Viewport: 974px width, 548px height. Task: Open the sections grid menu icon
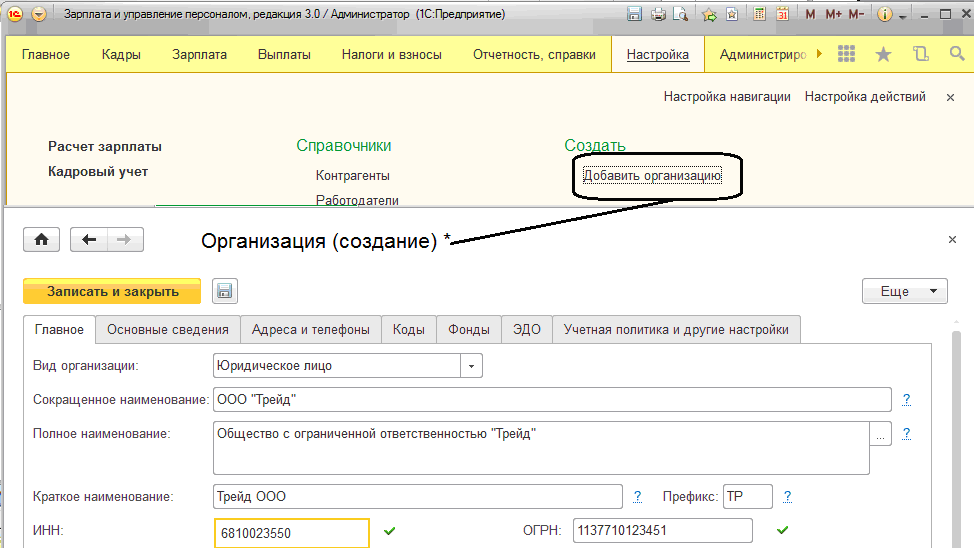846,55
